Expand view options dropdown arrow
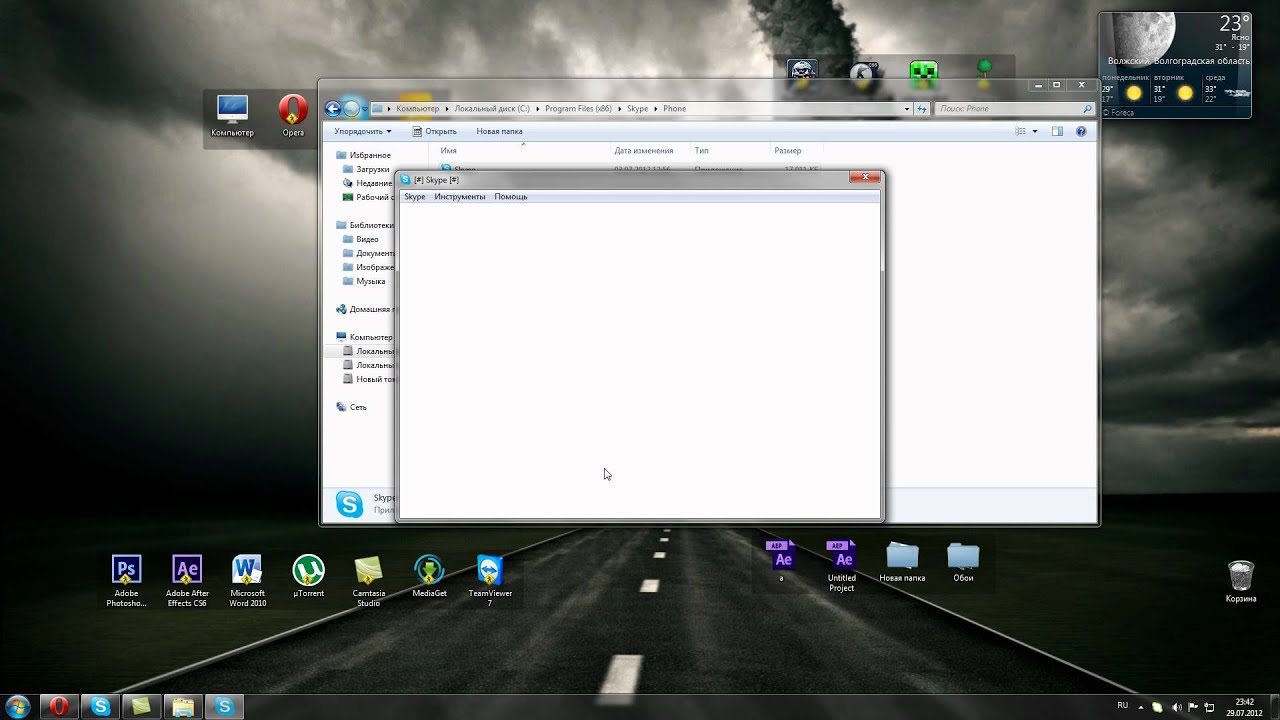This screenshot has height=720, width=1280. (x=1035, y=131)
